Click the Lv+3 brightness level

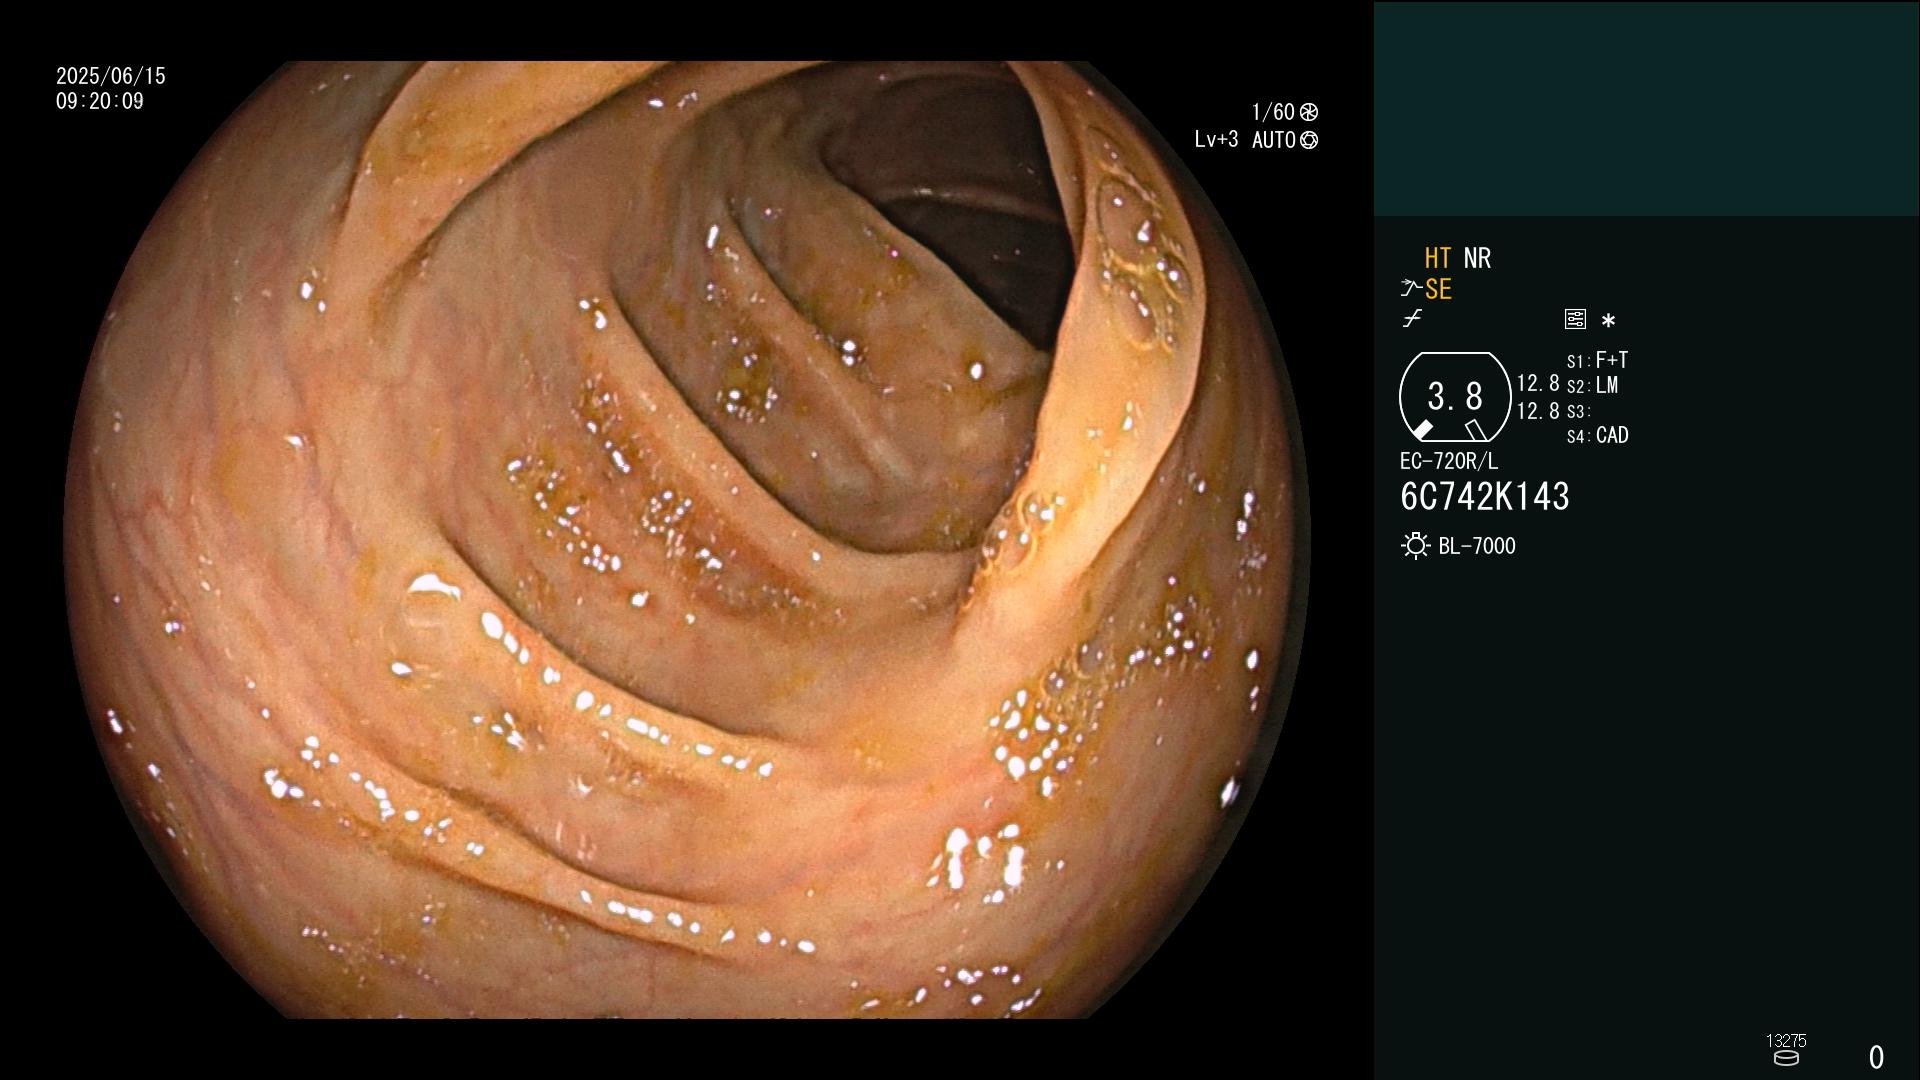pyautogui.click(x=1216, y=140)
